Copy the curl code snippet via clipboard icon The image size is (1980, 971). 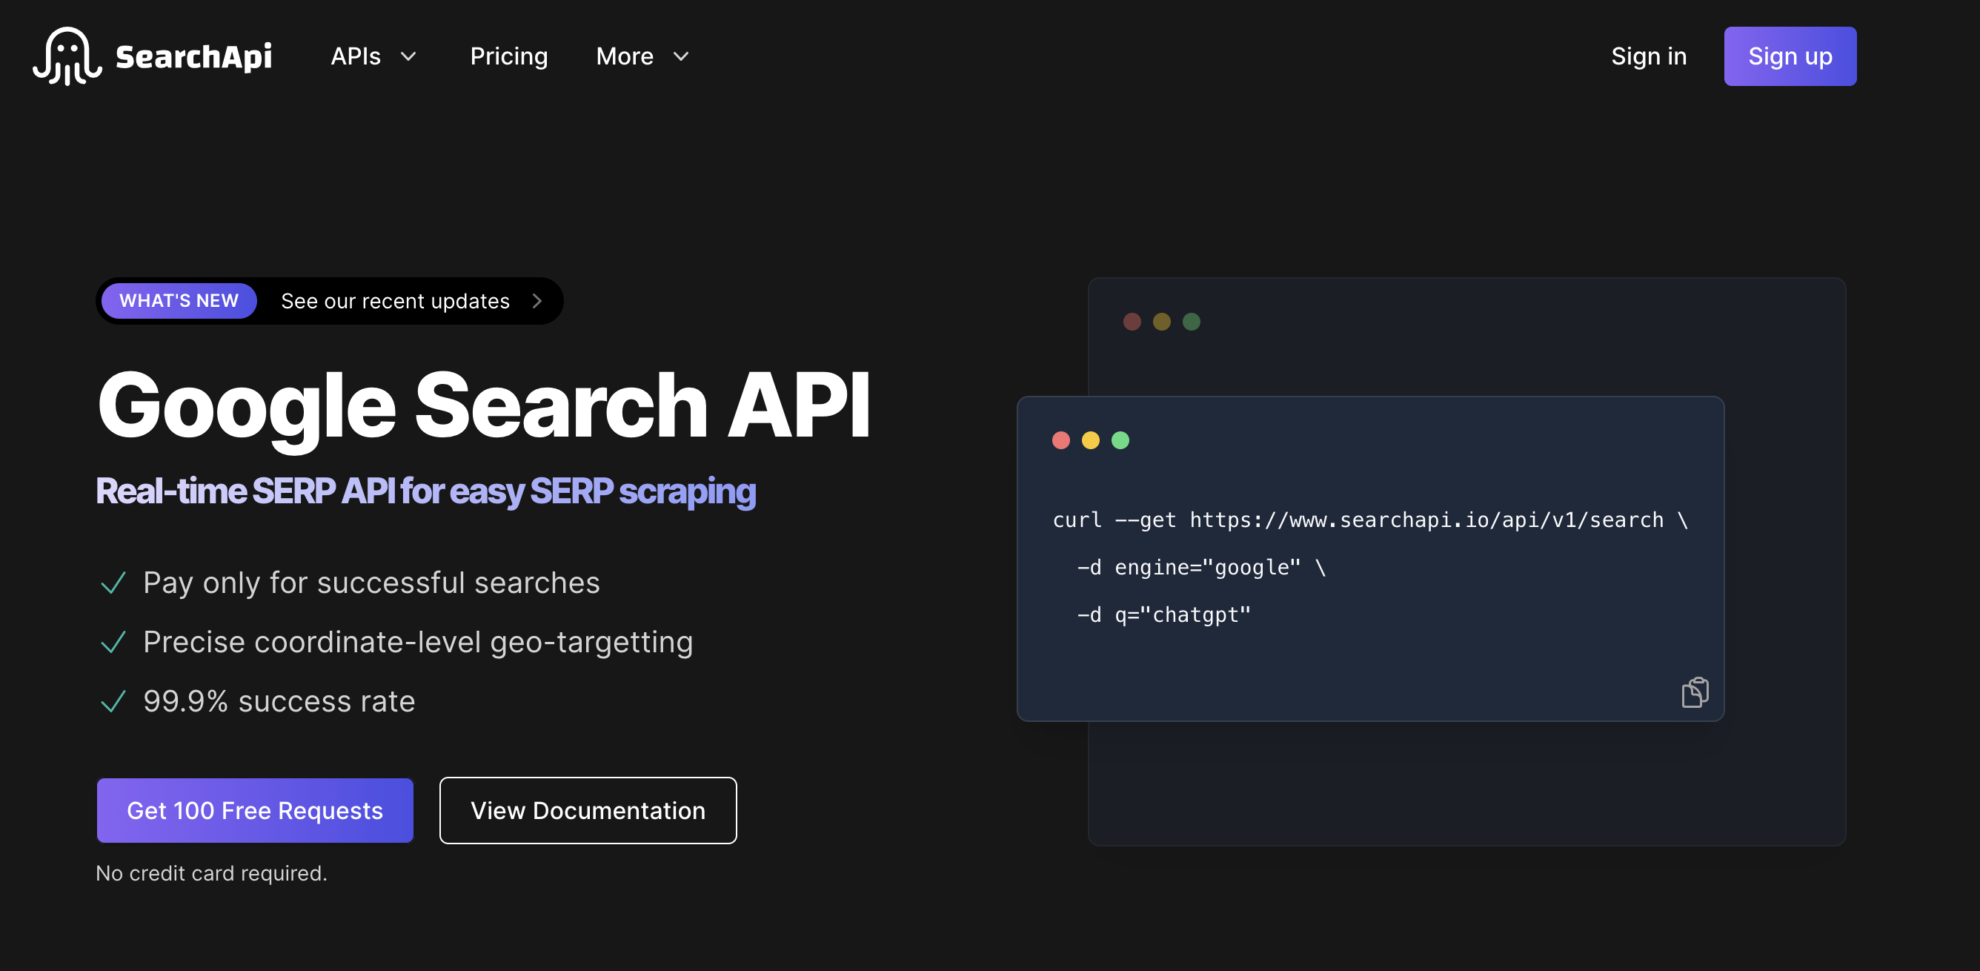[1696, 691]
